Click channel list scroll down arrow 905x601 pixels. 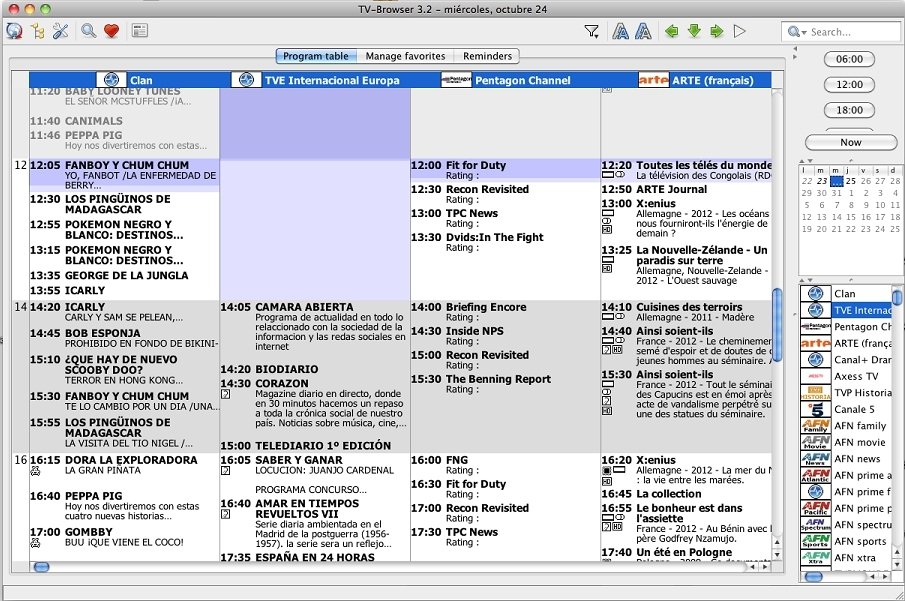click(897, 563)
